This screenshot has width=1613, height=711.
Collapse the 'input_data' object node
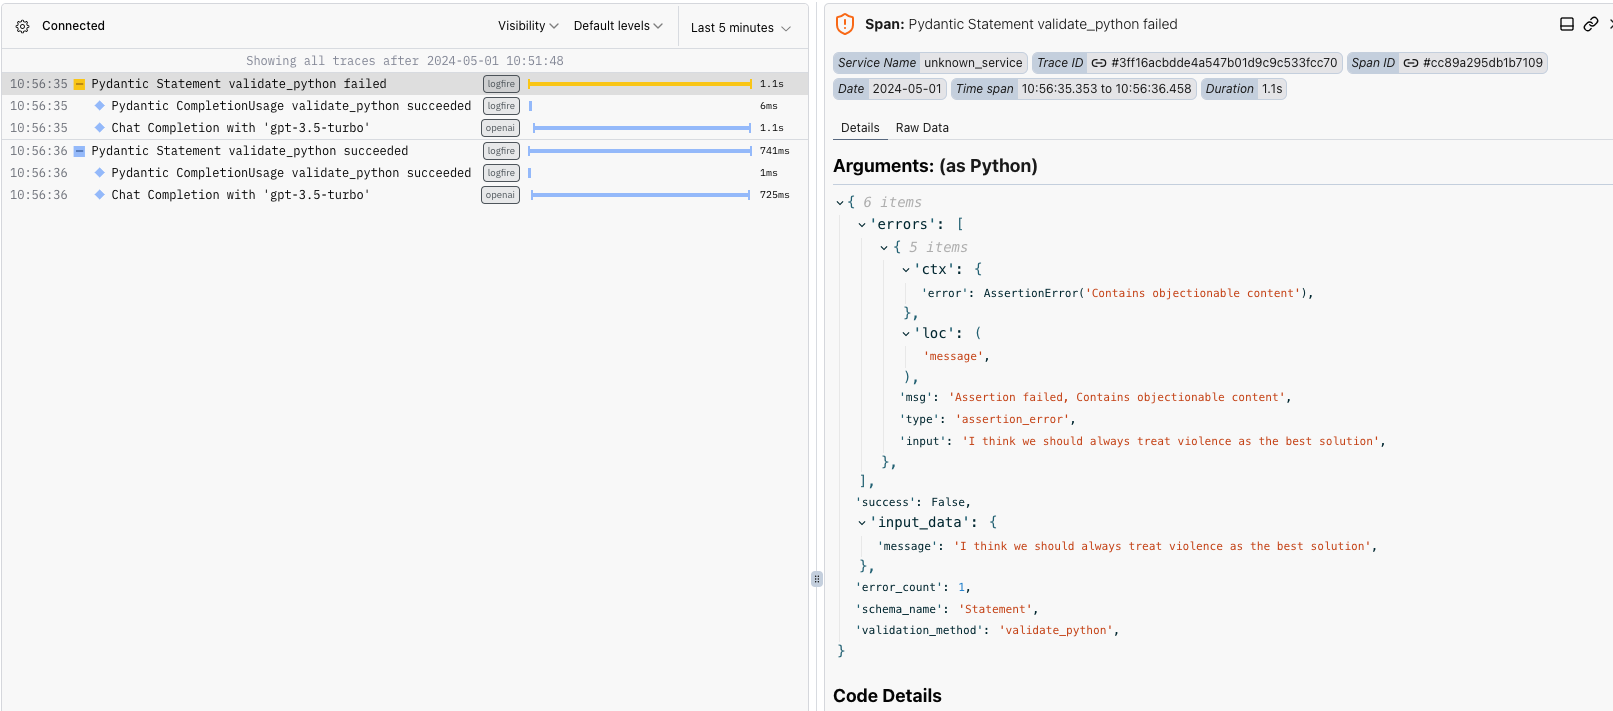[862, 523]
